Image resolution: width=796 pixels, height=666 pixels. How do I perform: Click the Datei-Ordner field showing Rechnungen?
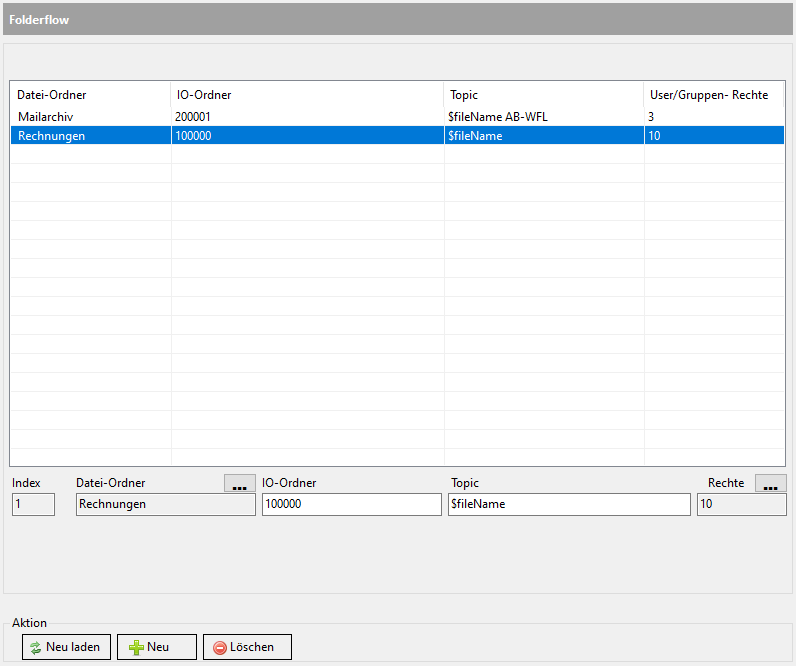point(165,505)
